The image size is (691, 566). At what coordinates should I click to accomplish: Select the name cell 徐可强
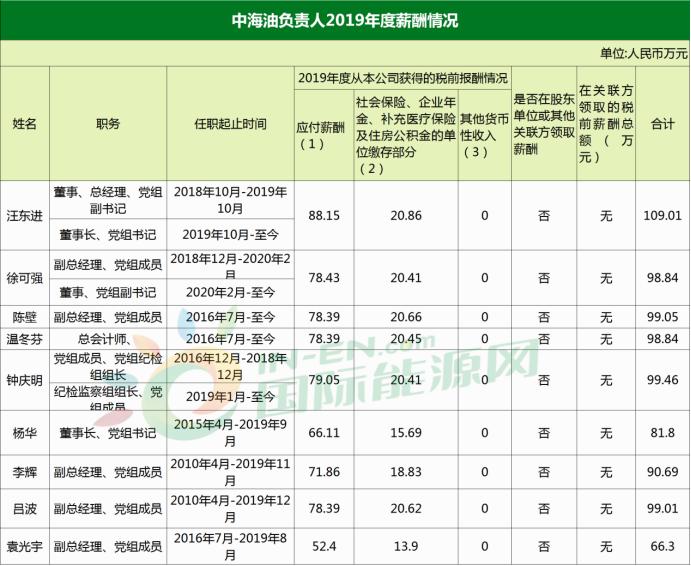click(25, 278)
